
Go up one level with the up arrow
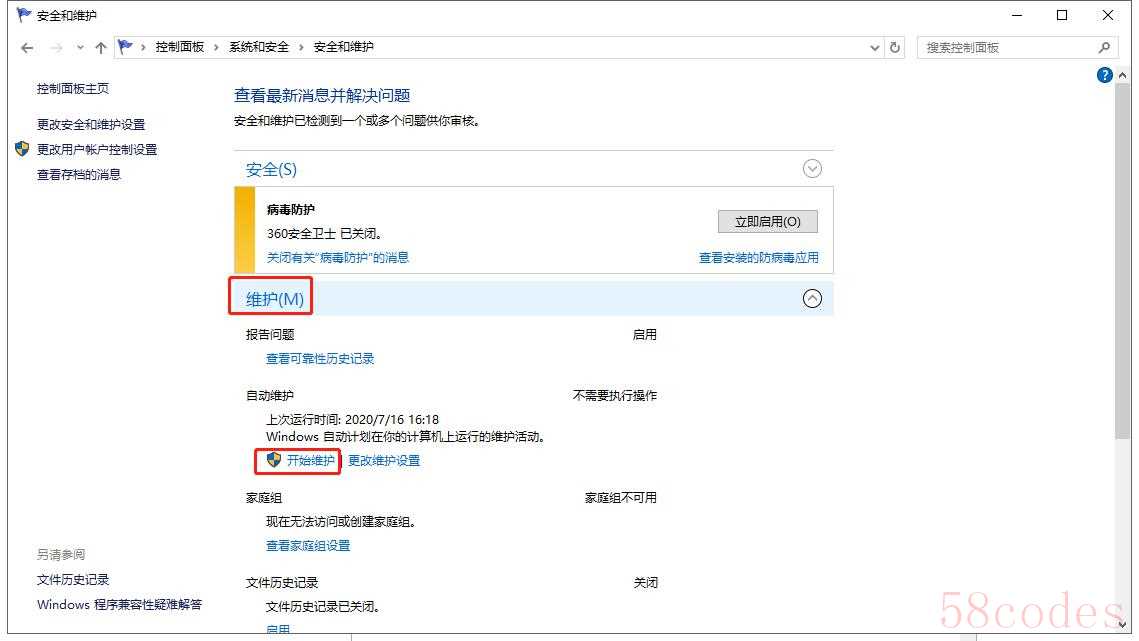pyautogui.click(x=101, y=48)
